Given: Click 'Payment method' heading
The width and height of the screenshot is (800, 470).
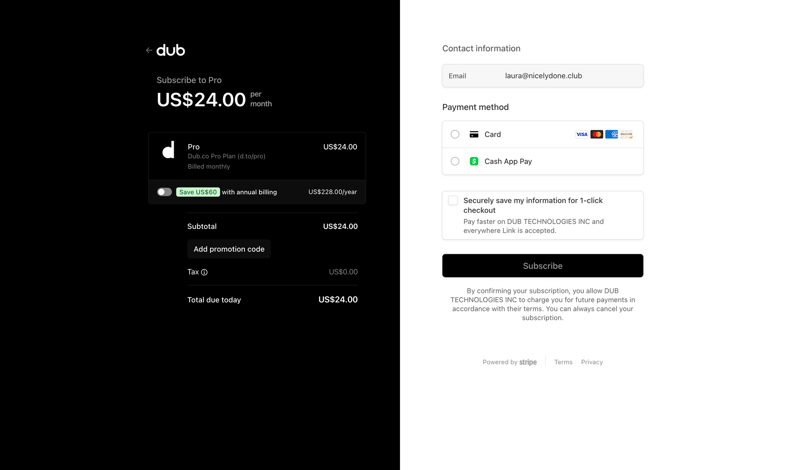Looking at the screenshot, I should (476, 107).
